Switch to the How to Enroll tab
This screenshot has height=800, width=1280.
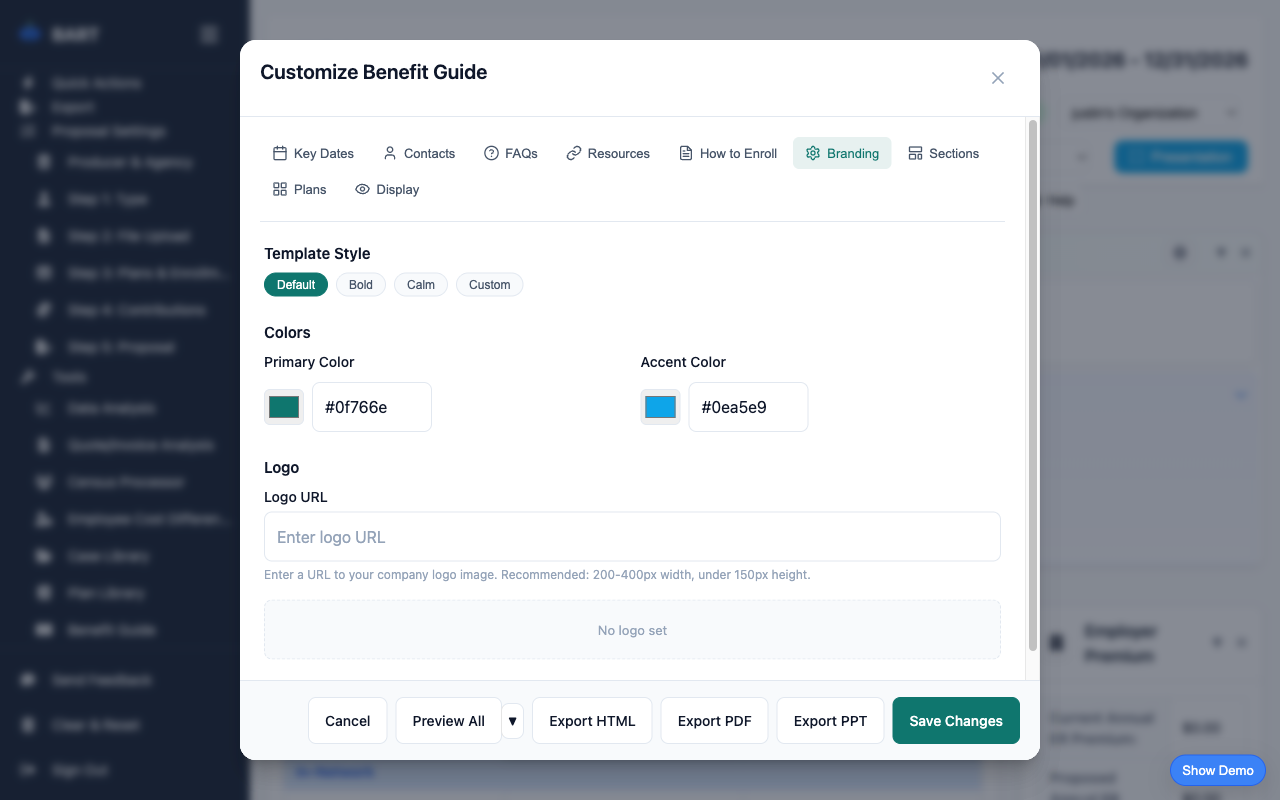pos(727,152)
